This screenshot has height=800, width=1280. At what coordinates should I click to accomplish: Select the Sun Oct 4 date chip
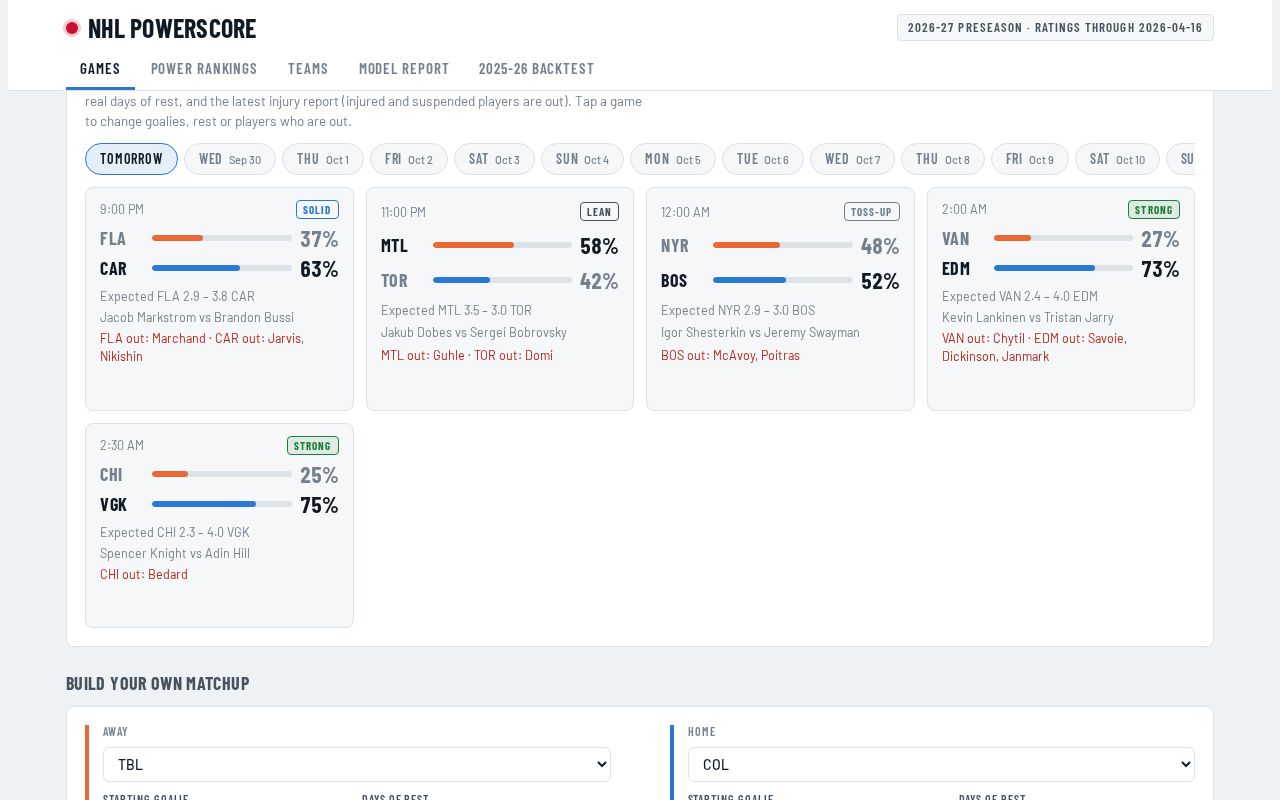point(582,159)
